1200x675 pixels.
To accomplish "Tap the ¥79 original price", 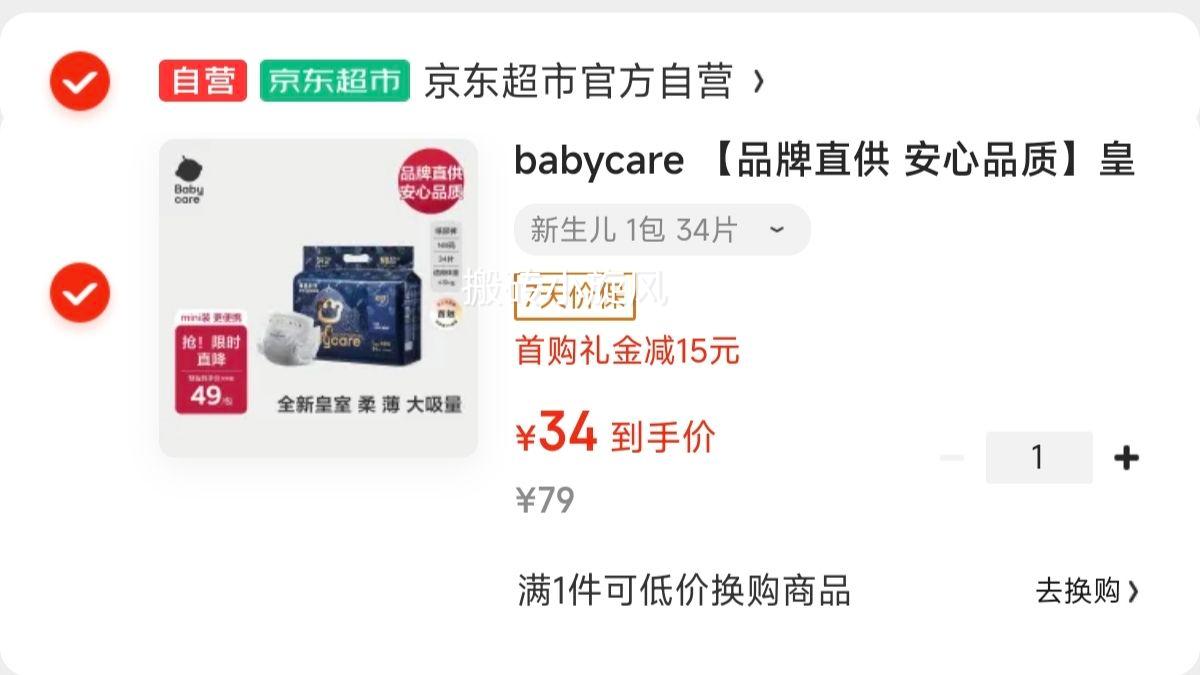I will point(545,500).
